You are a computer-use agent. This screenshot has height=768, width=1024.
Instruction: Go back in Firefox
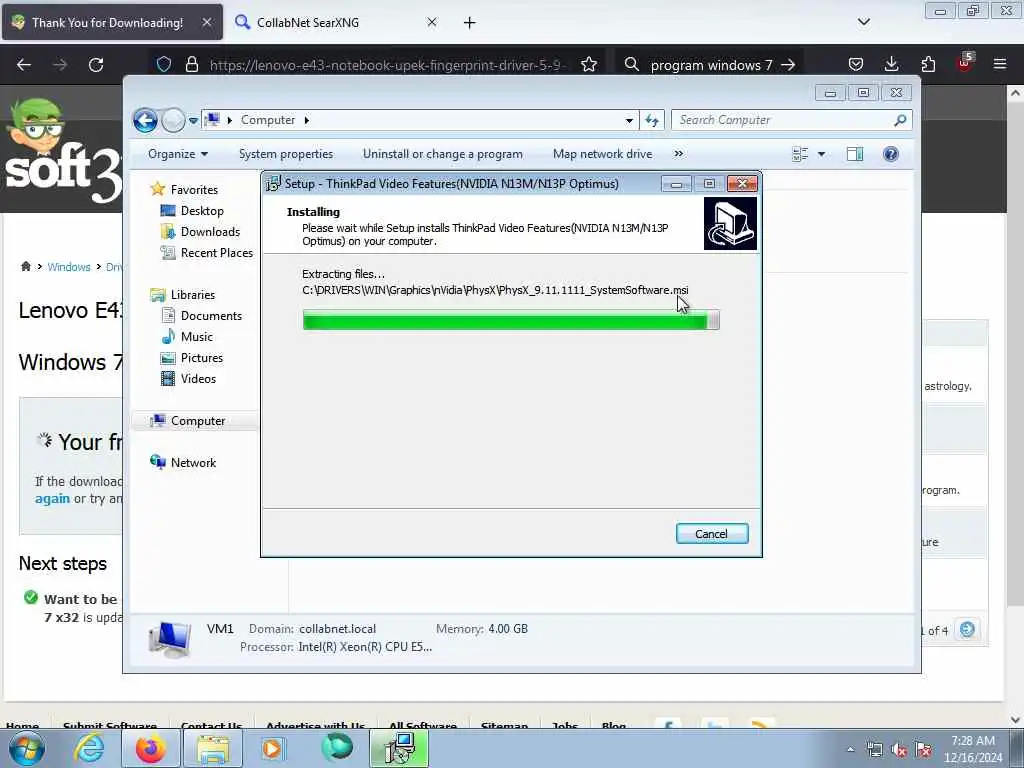pyautogui.click(x=24, y=65)
